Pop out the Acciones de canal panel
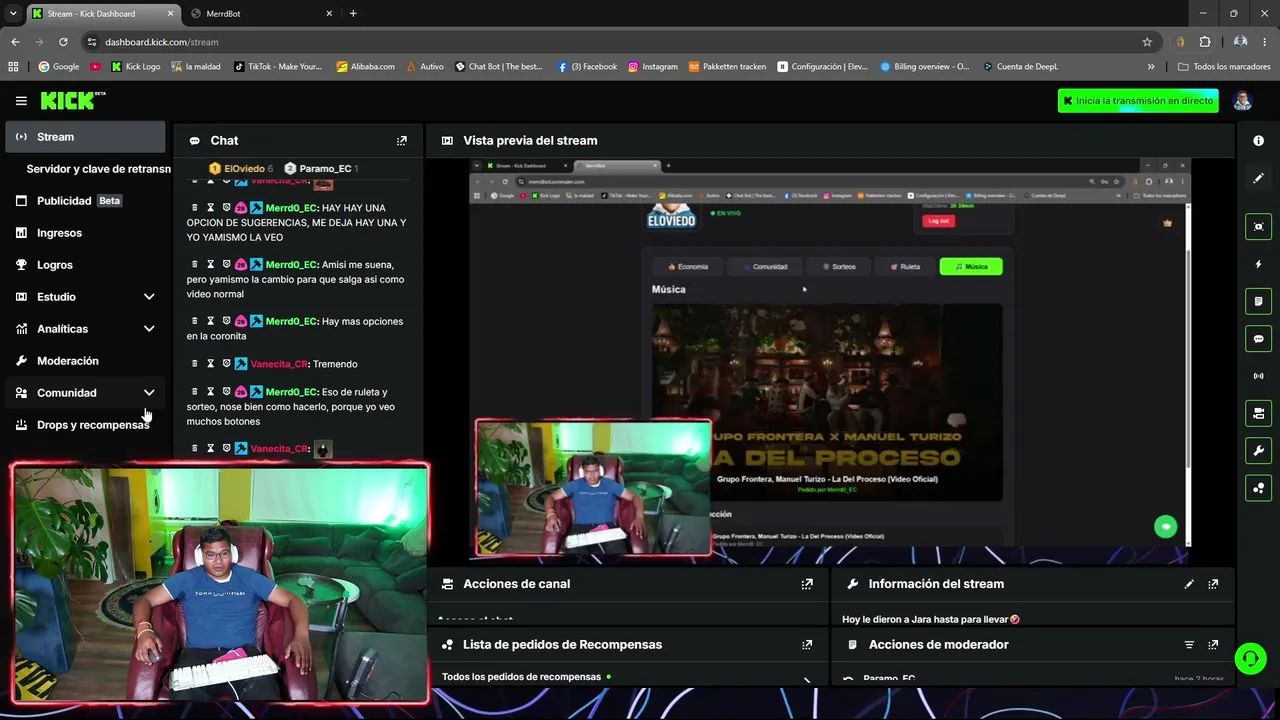Viewport: 1280px width, 720px height. (807, 584)
